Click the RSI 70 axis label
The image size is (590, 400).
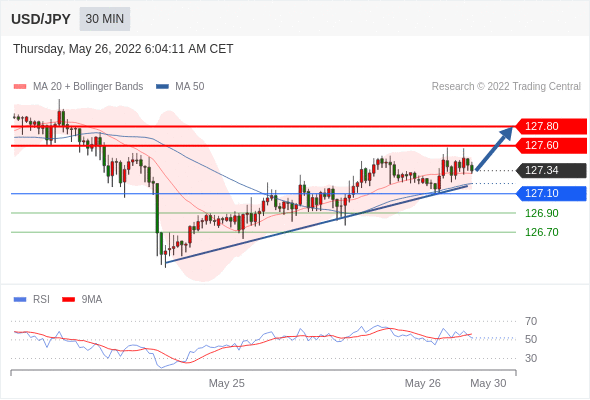click(x=531, y=321)
